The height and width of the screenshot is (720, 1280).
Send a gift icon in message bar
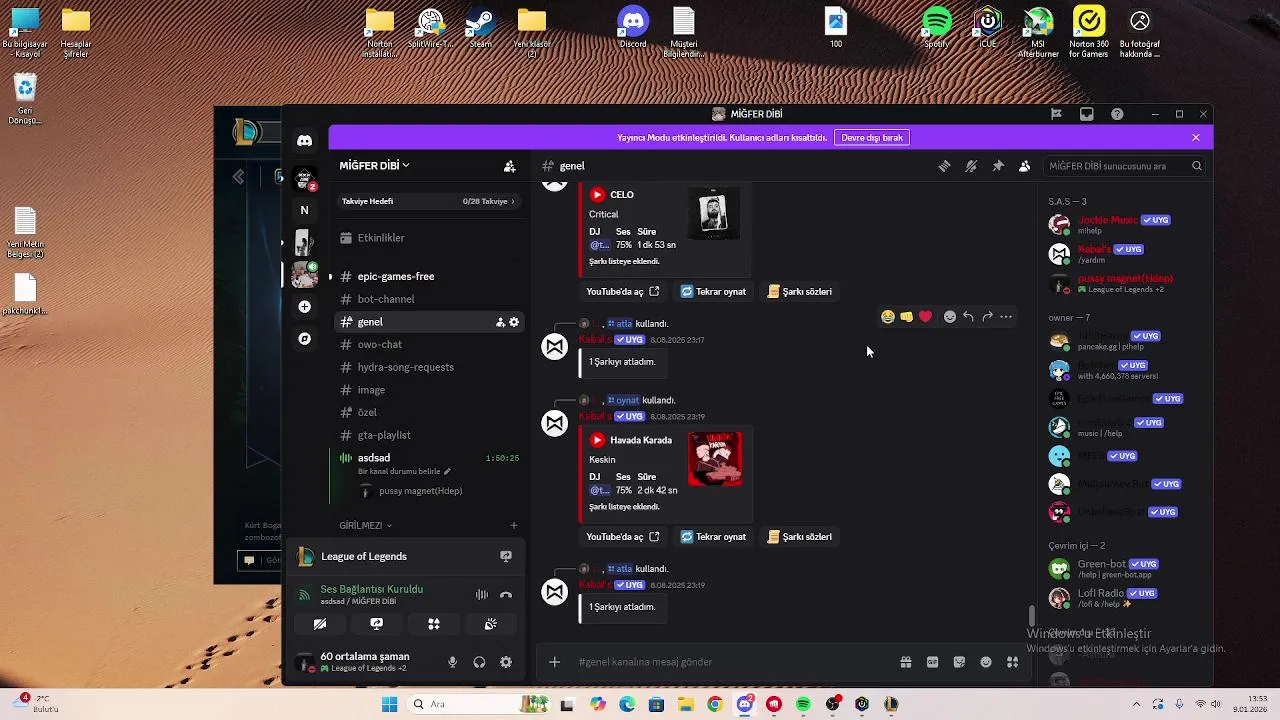tap(906, 662)
